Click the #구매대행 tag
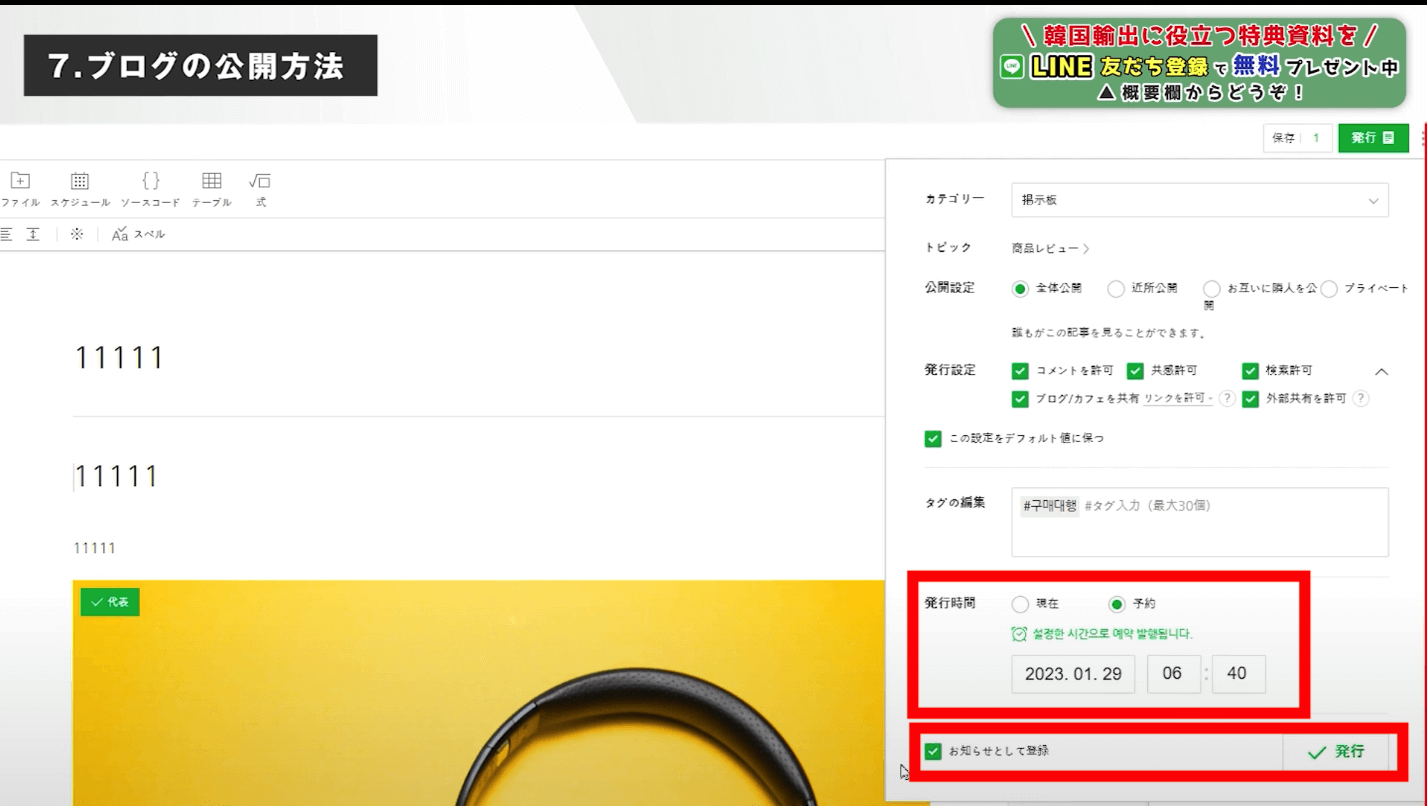The image size is (1427, 806). click(1049, 506)
